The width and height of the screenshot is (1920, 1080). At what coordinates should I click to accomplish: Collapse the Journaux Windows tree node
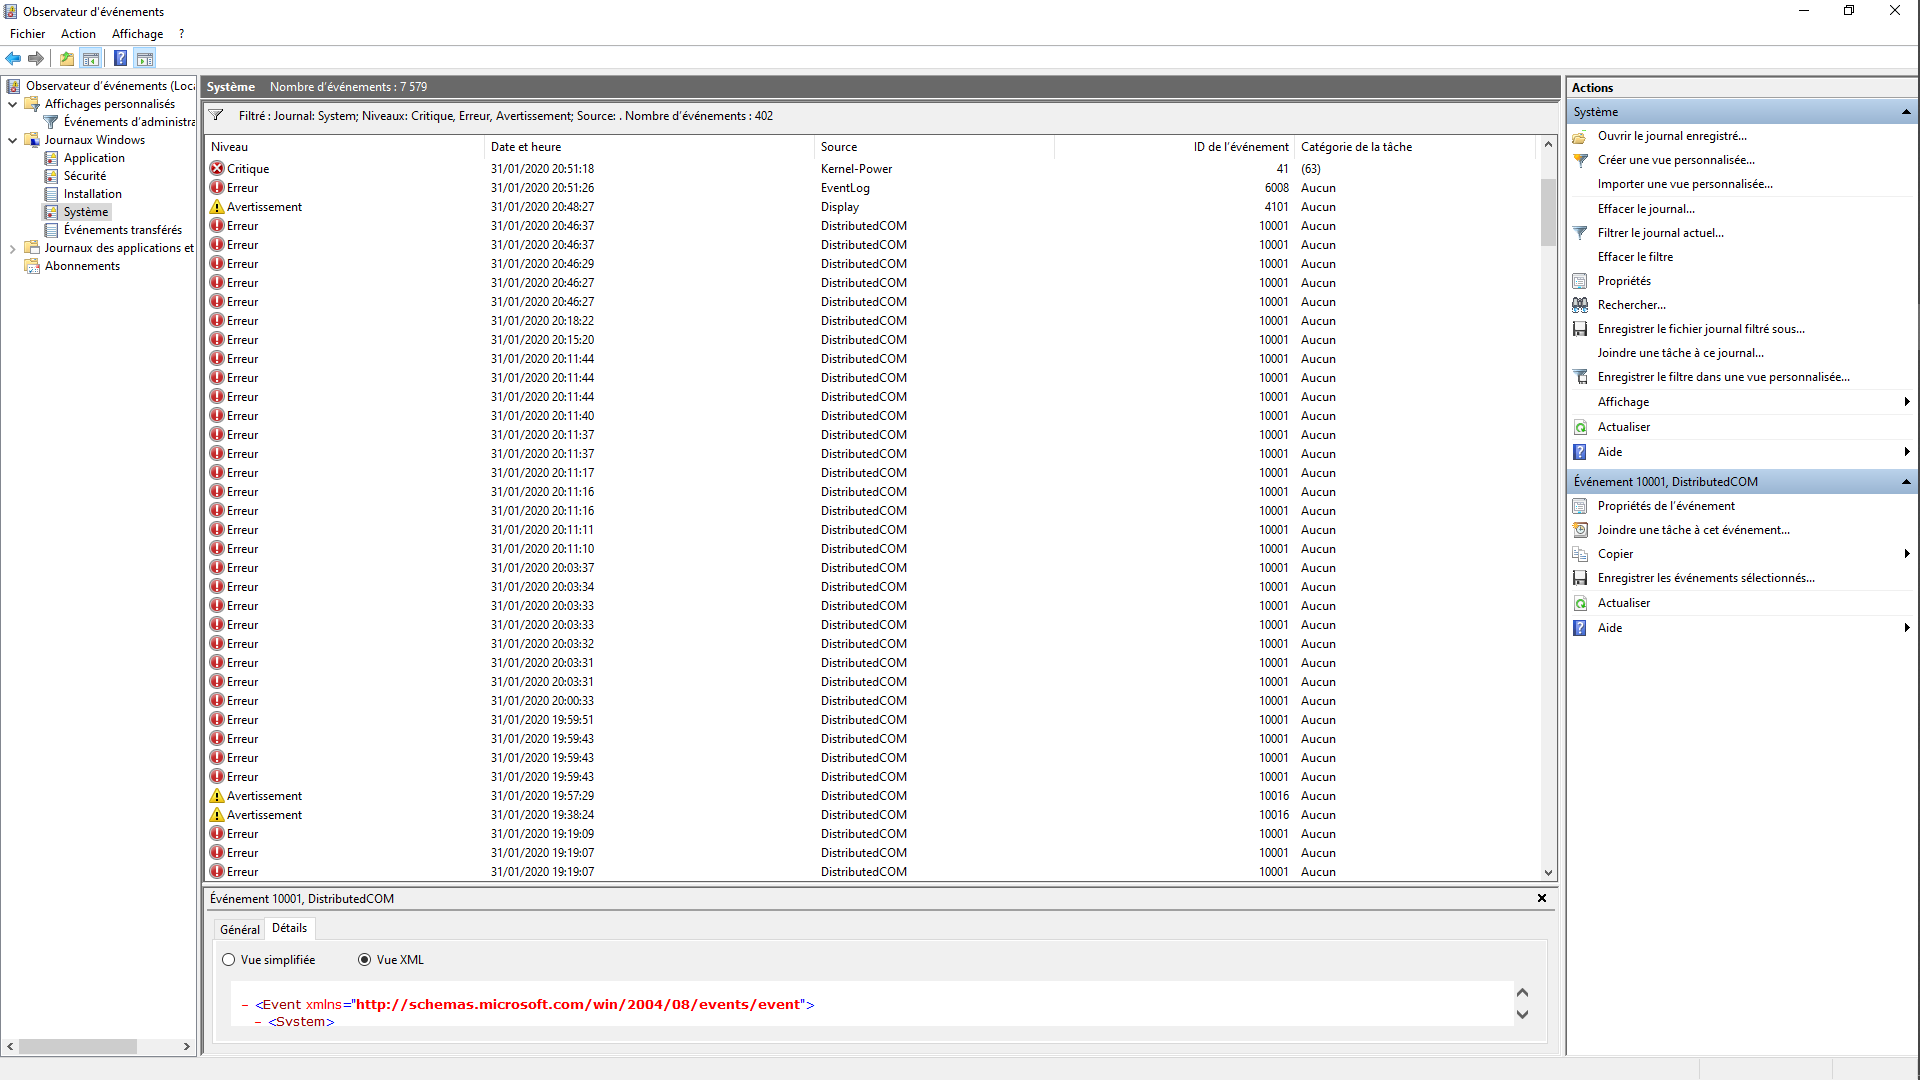(12, 140)
